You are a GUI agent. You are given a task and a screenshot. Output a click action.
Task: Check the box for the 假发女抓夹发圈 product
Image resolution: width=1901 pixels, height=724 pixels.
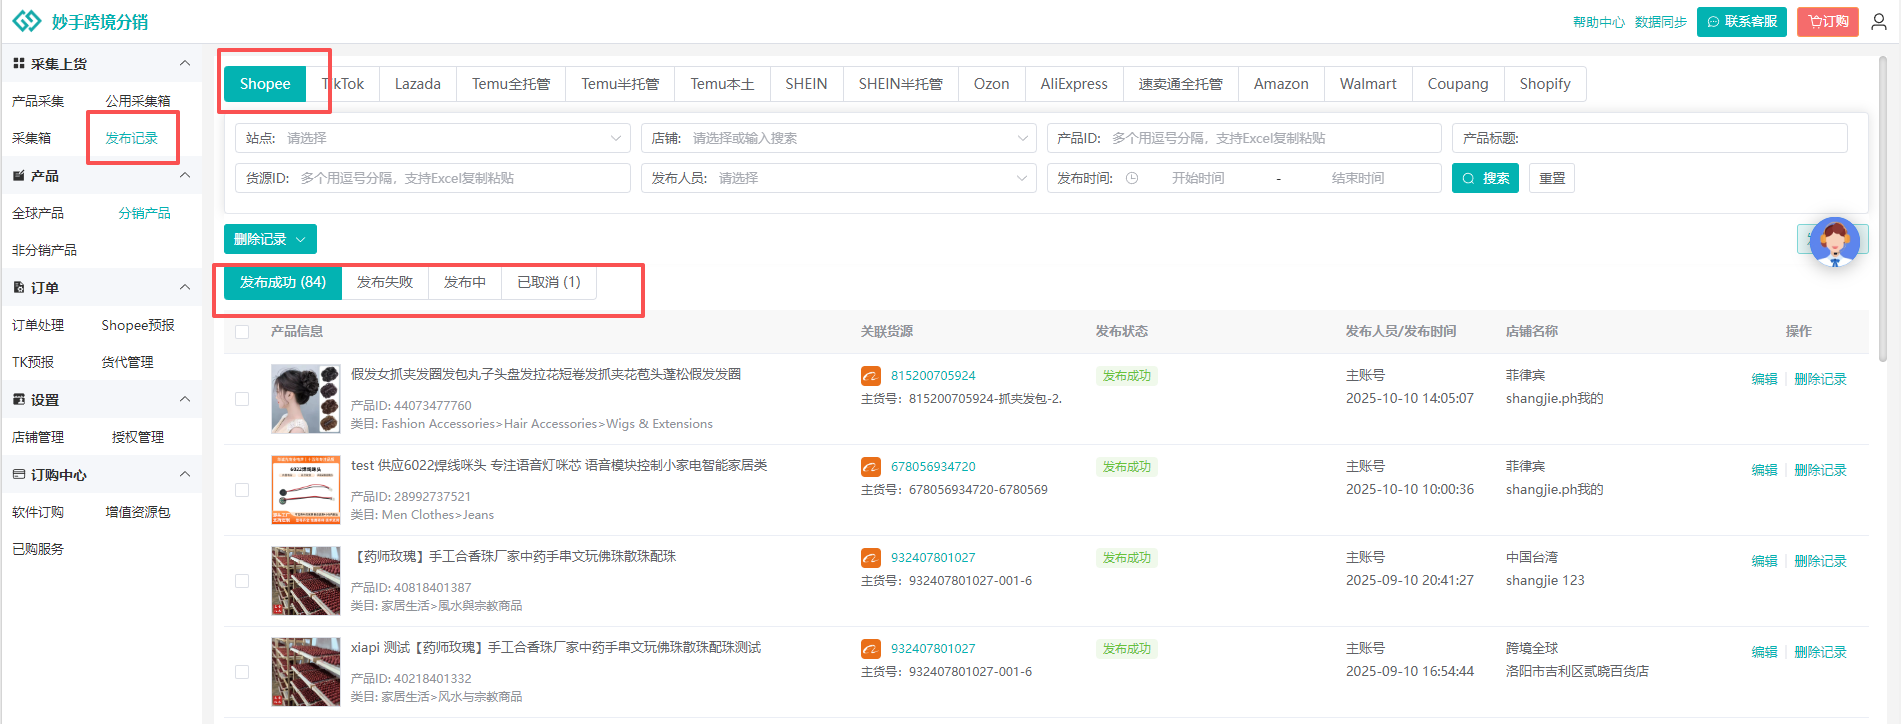242,399
